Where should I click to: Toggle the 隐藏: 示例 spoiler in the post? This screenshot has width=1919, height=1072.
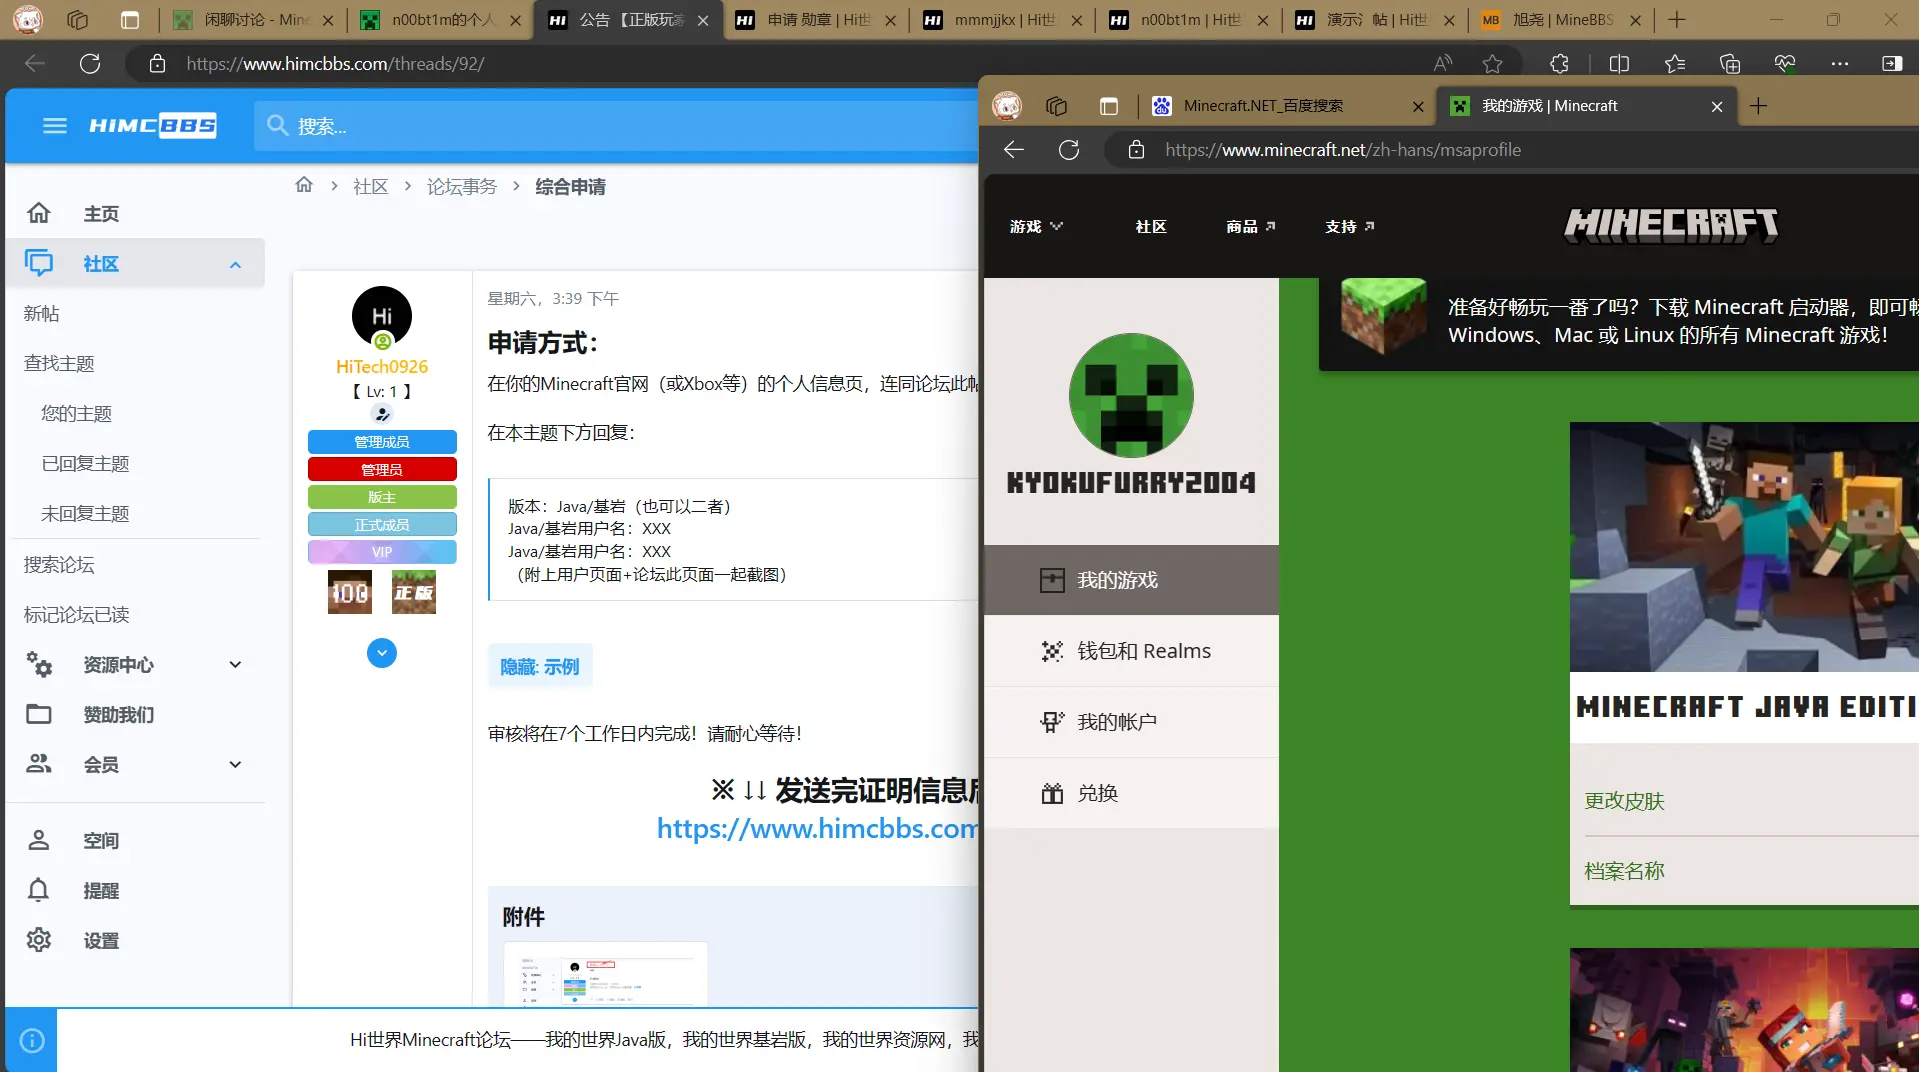(x=539, y=666)
